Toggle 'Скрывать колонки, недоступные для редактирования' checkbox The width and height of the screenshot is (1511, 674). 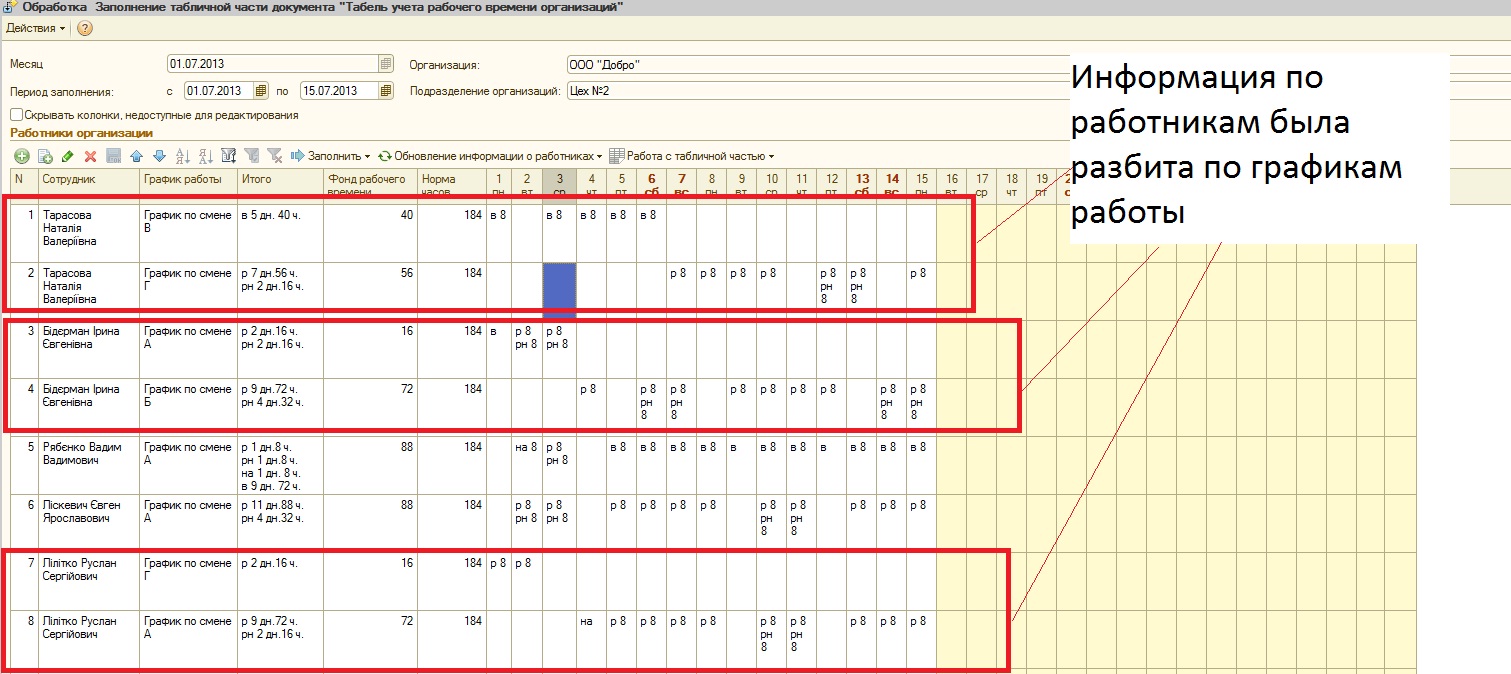coord(16,115)
